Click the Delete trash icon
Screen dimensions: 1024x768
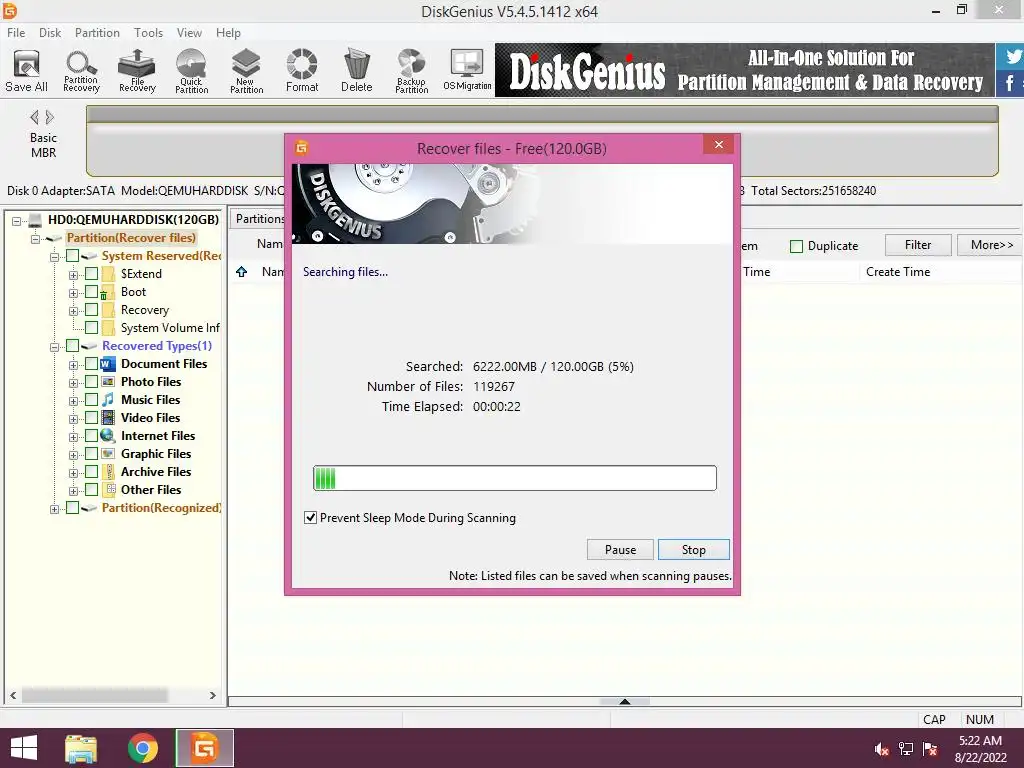(357, 71)
